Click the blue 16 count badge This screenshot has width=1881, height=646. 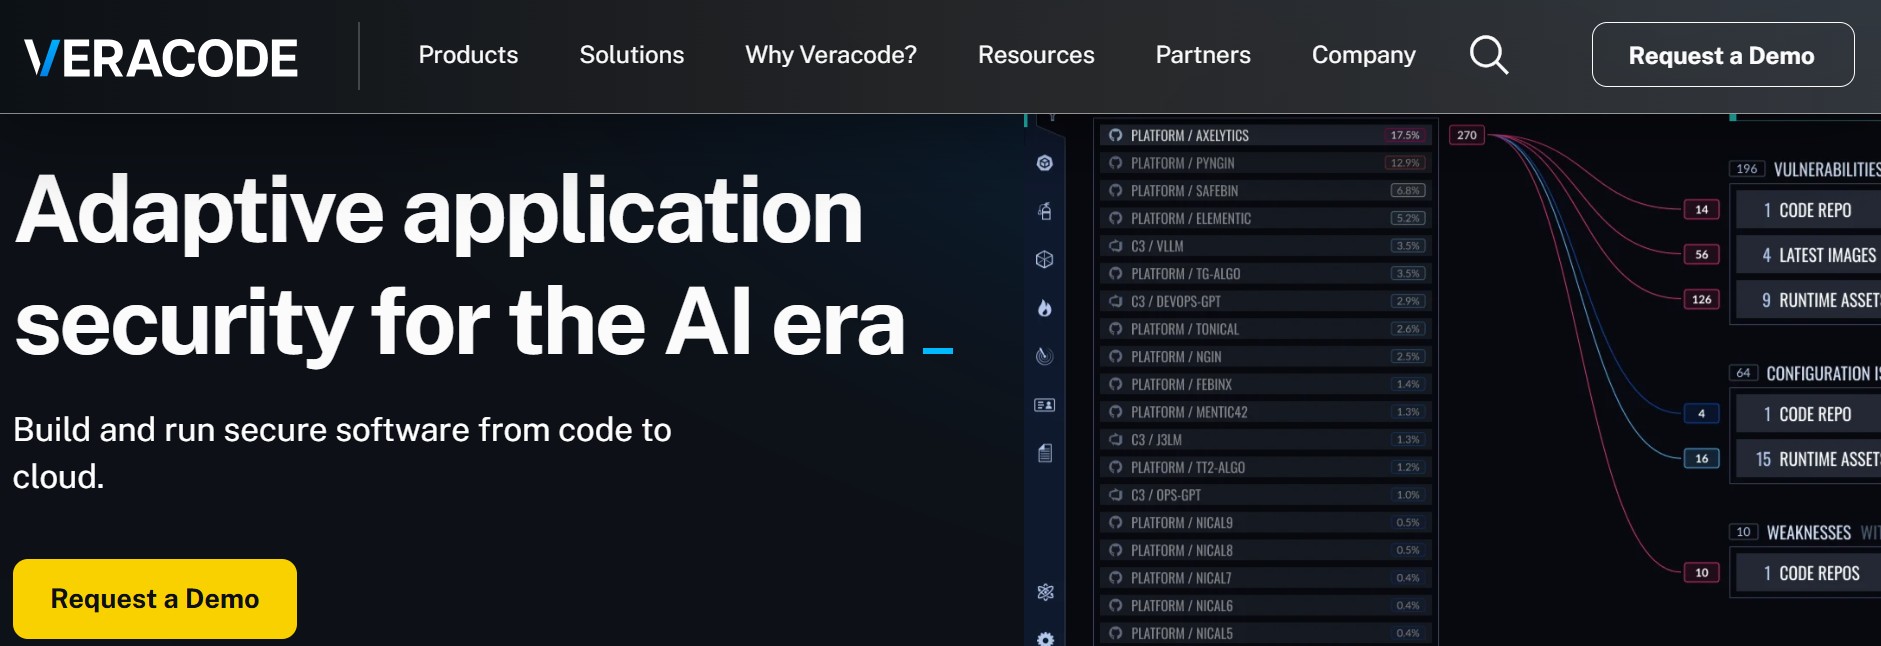pos(1702,458)
